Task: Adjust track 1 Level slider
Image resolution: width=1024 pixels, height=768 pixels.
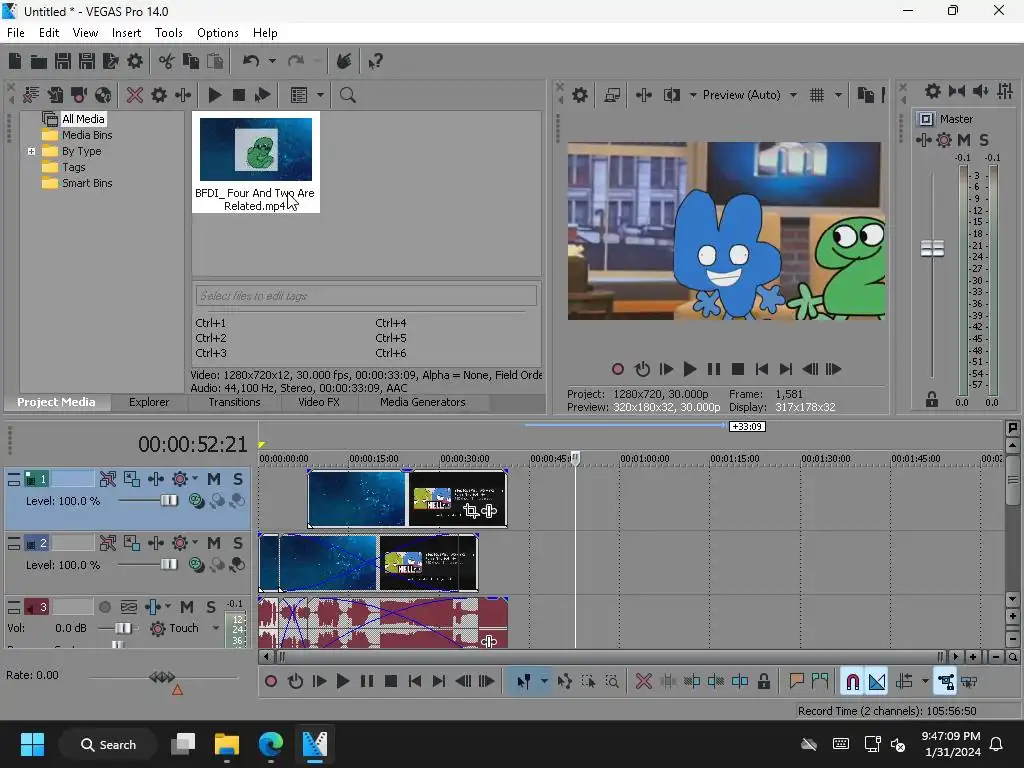Action: [x=168, y=501]
